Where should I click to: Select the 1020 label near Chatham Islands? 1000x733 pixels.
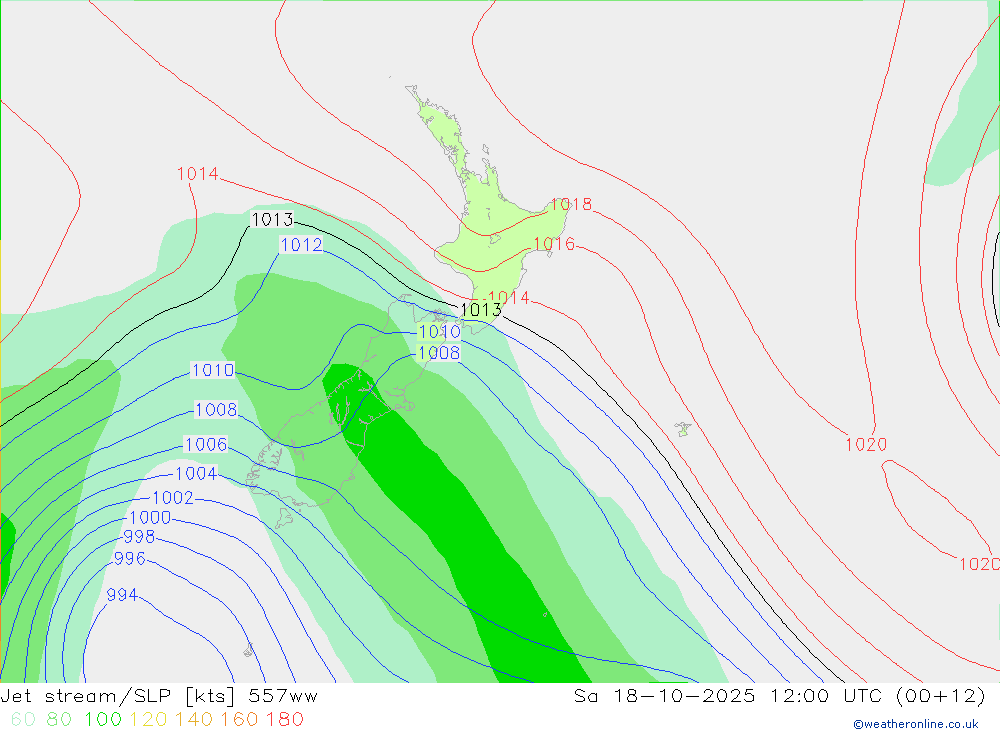coord(865,445)
